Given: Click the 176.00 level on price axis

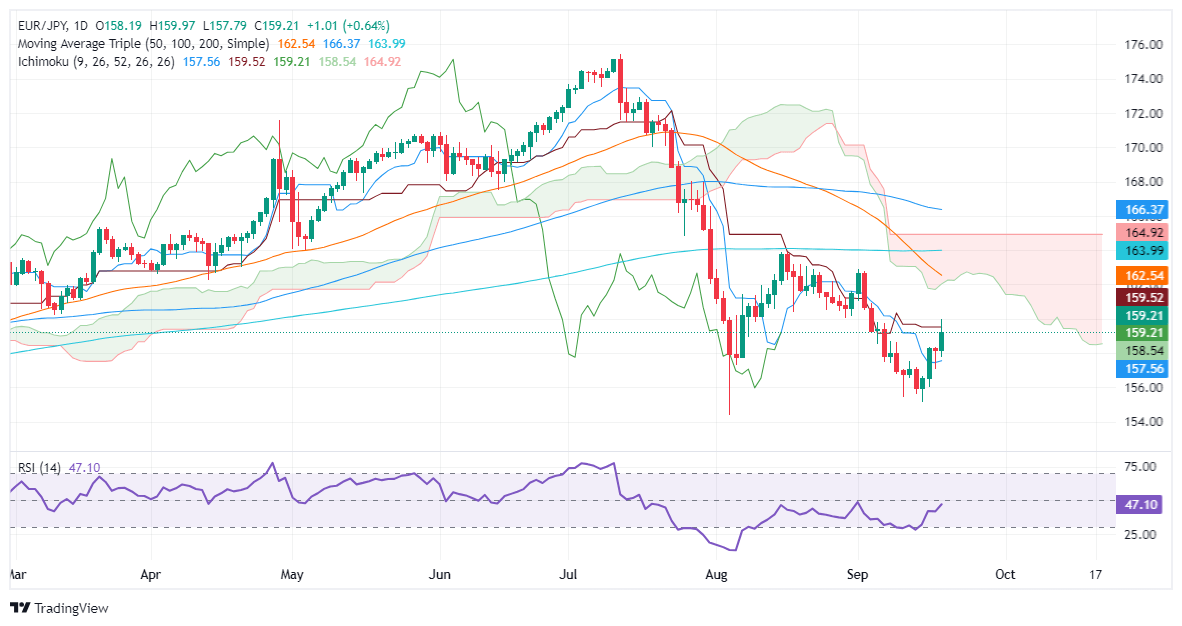Looking at the screenshot, I should pos(1143,44).
